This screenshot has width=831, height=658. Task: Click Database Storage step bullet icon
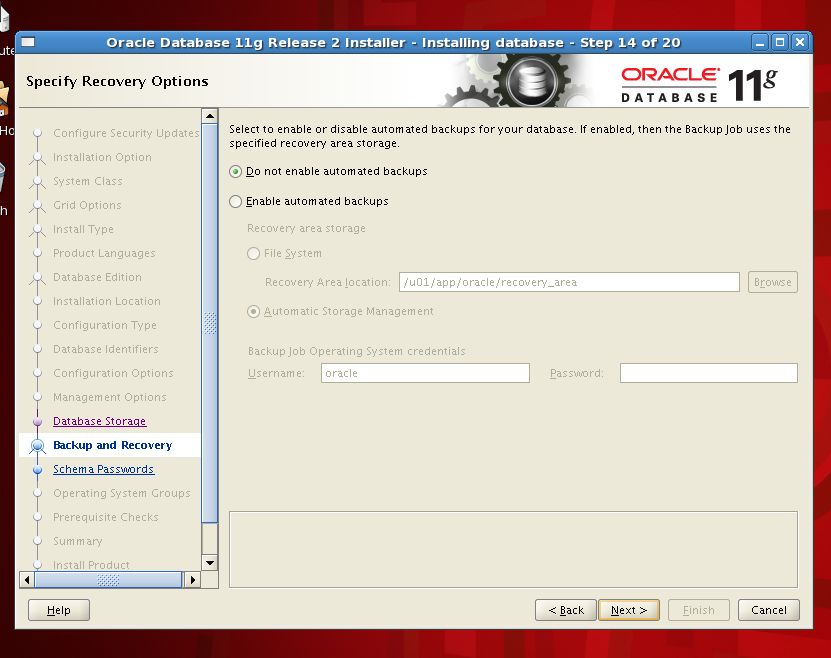click(x=38, y=422)
